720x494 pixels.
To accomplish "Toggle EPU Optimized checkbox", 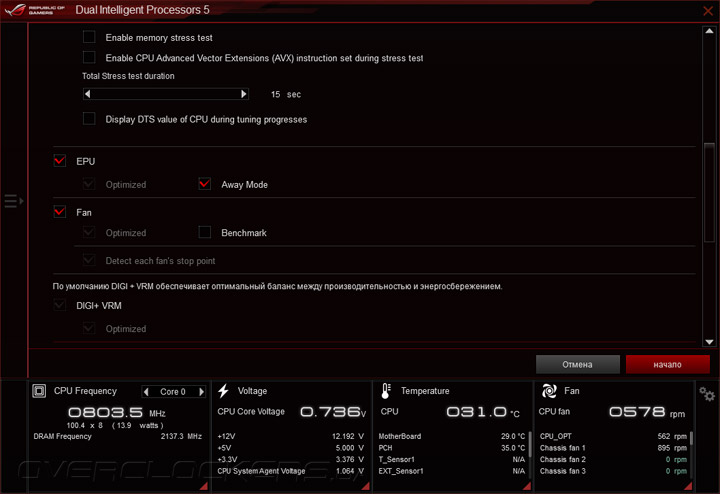I will click(89, 184).
